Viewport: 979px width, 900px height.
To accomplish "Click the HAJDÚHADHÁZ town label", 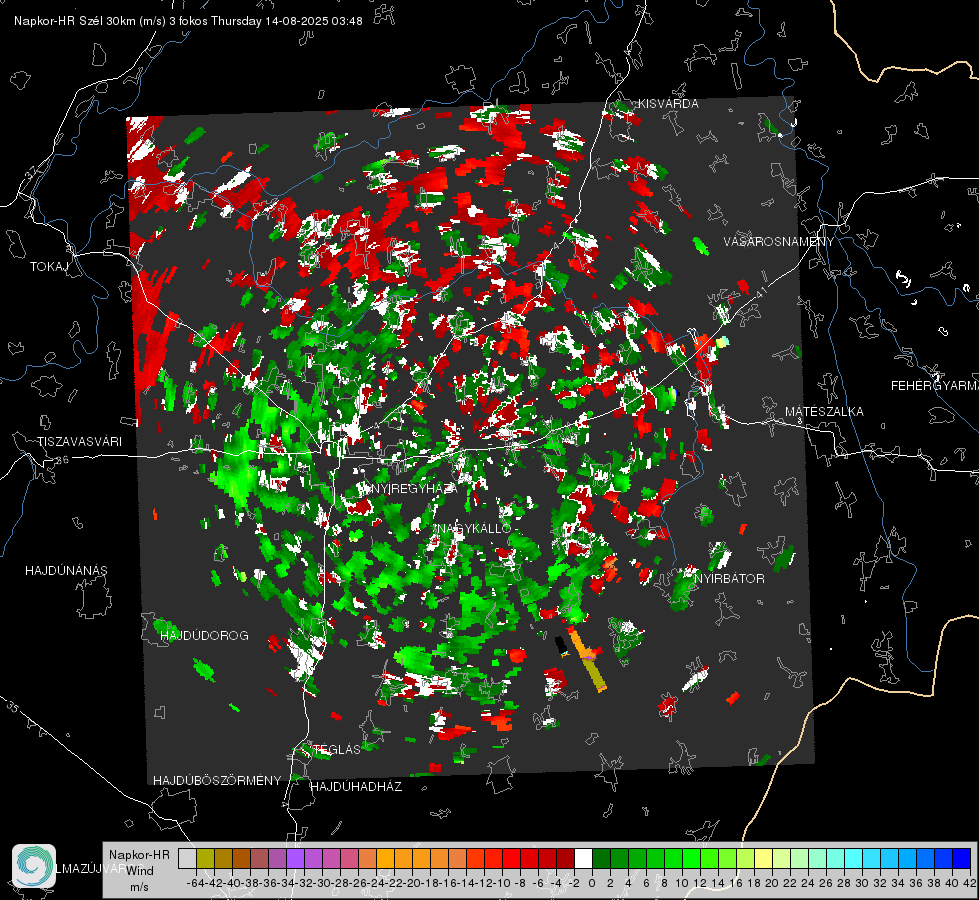I will 356,787.
